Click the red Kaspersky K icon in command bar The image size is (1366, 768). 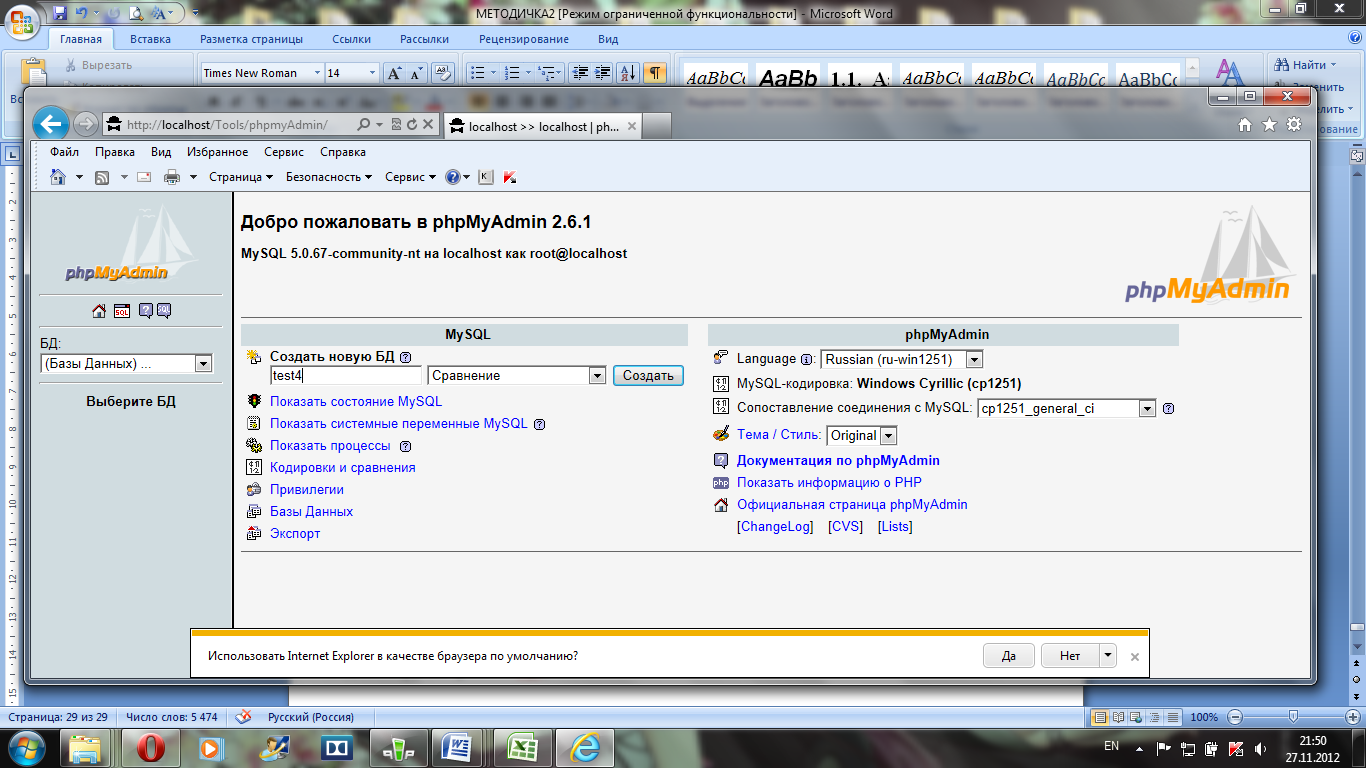click(x=510, y=177)
